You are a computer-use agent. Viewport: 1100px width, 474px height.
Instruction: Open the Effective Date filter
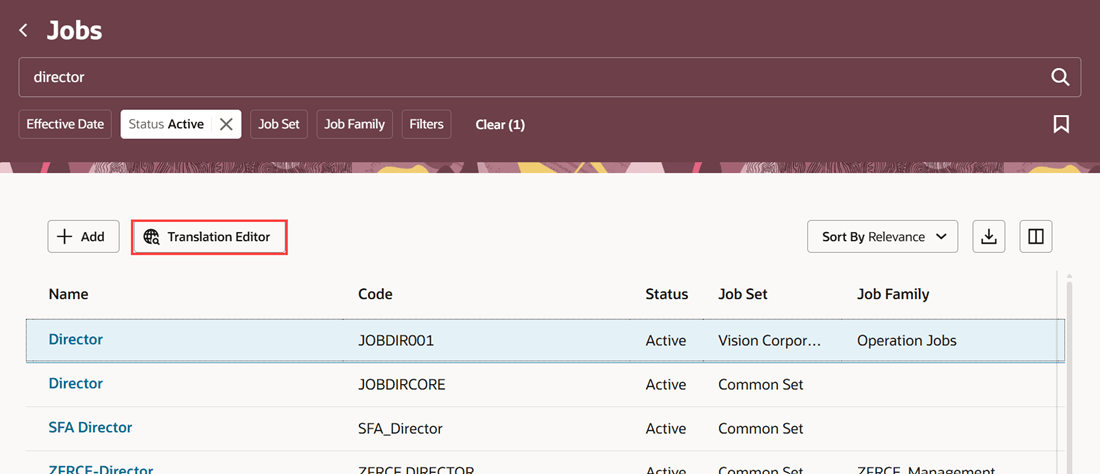click(x=65, y=124)
